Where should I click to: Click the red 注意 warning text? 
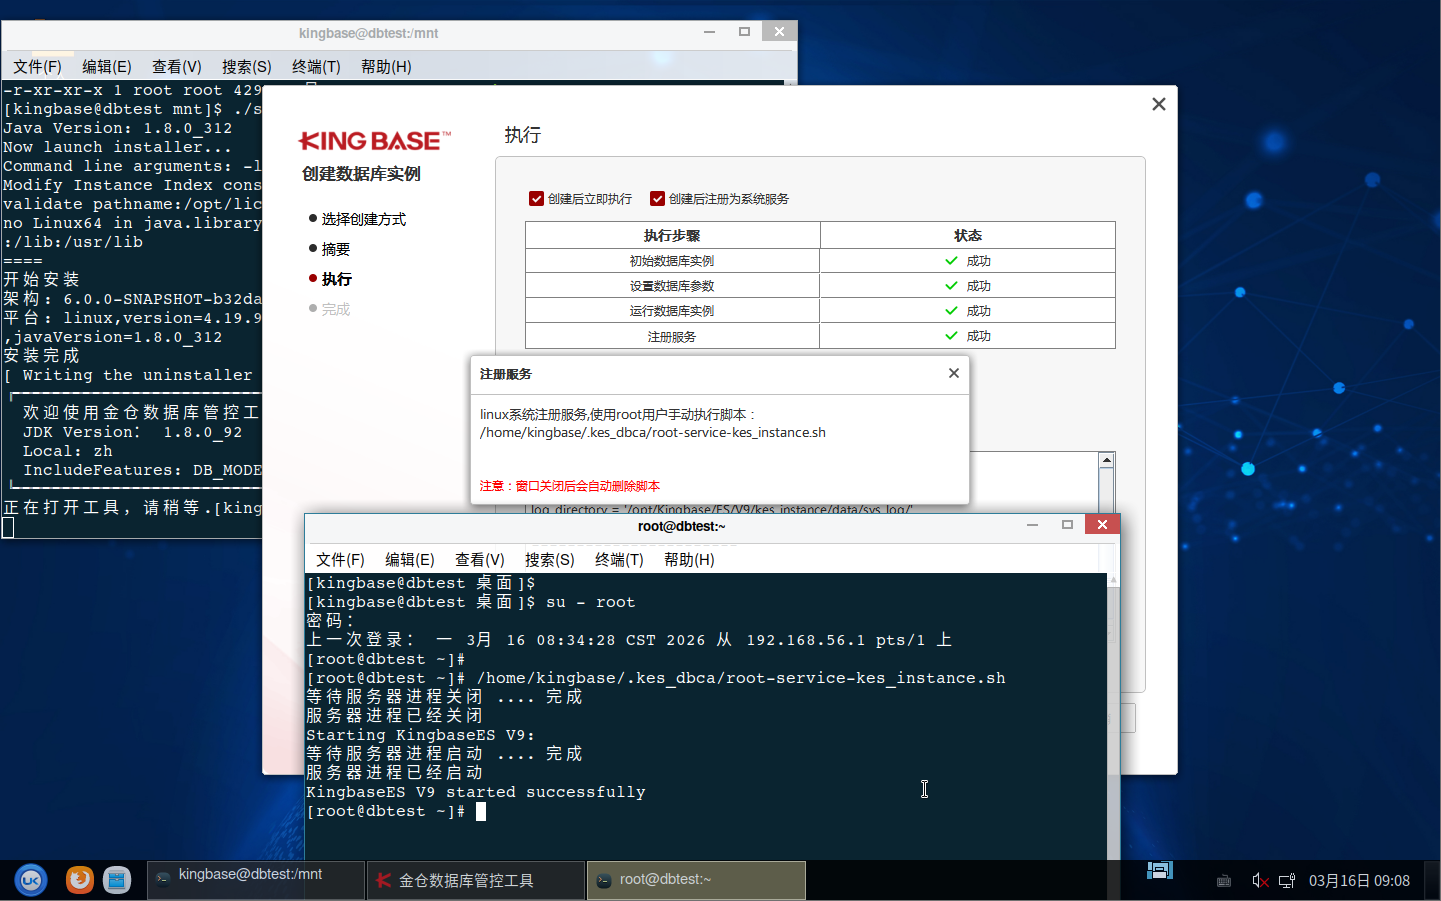point(570,486)
